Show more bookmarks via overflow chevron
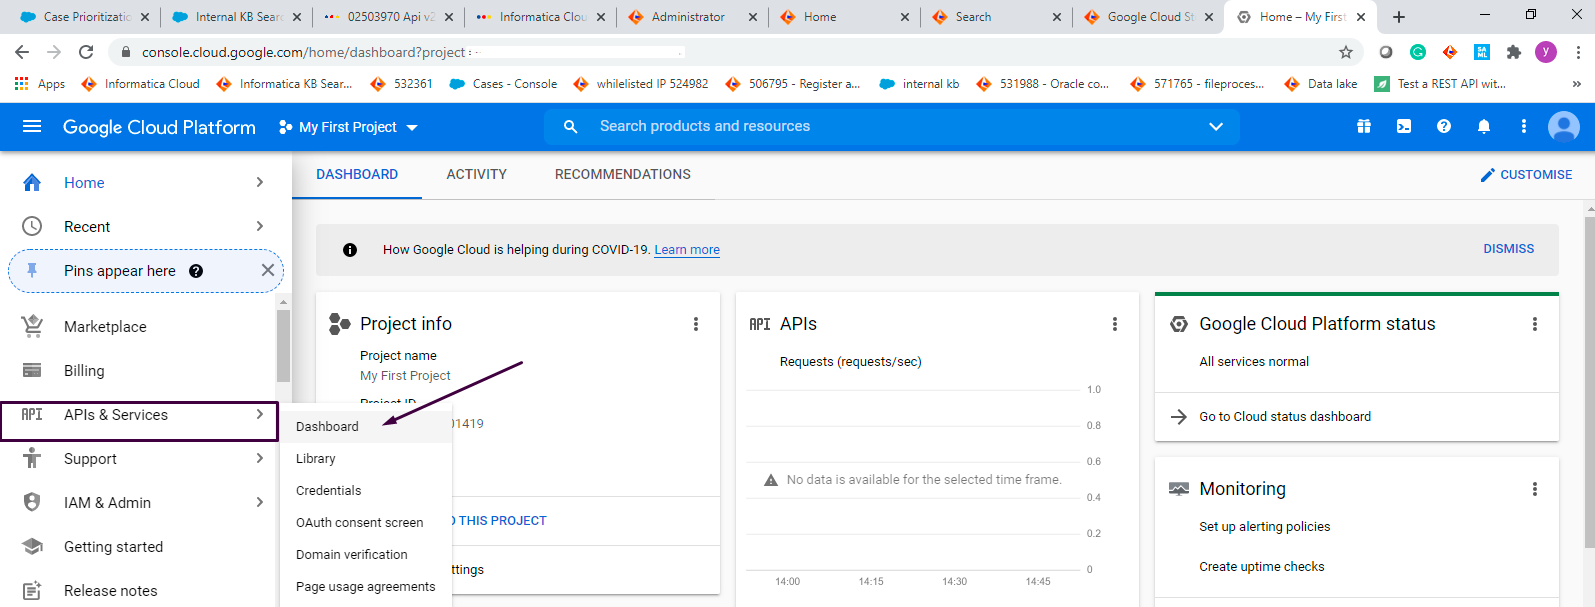This screenshot has height=607, width=1595. [x=1577, y=84]
